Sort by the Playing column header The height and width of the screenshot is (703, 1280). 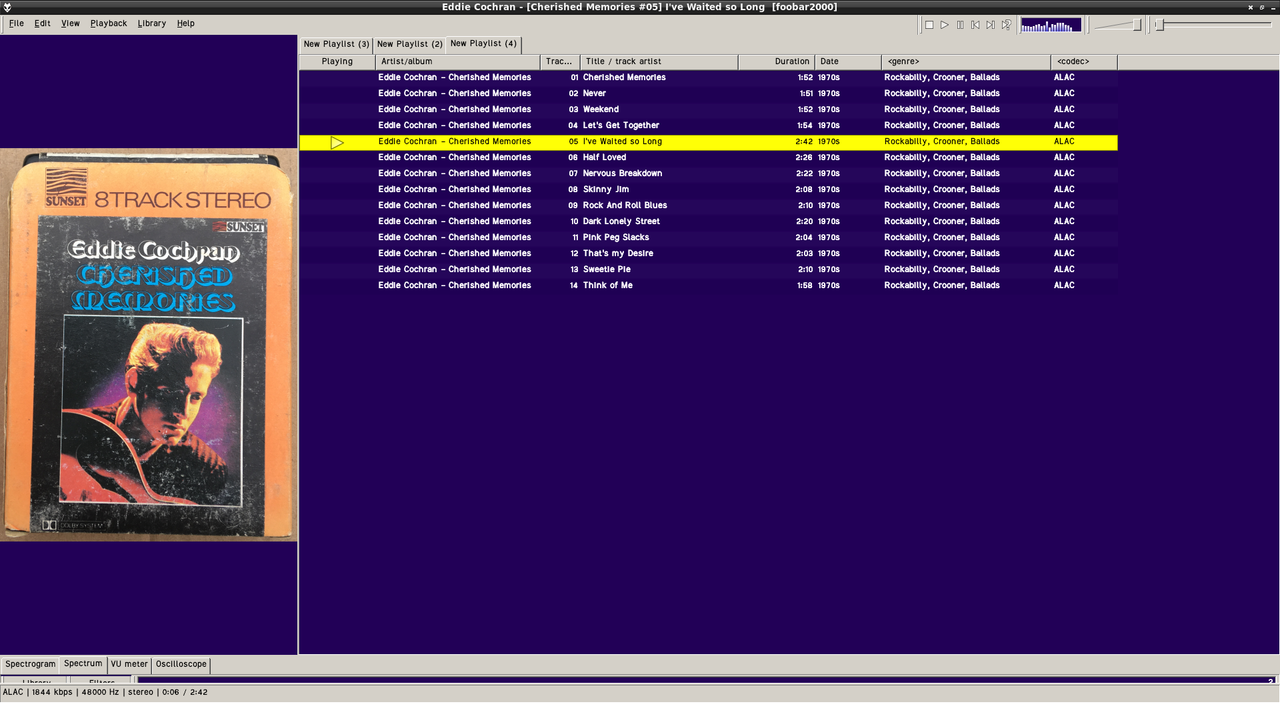pyautogui.click(x=337, y=62)
